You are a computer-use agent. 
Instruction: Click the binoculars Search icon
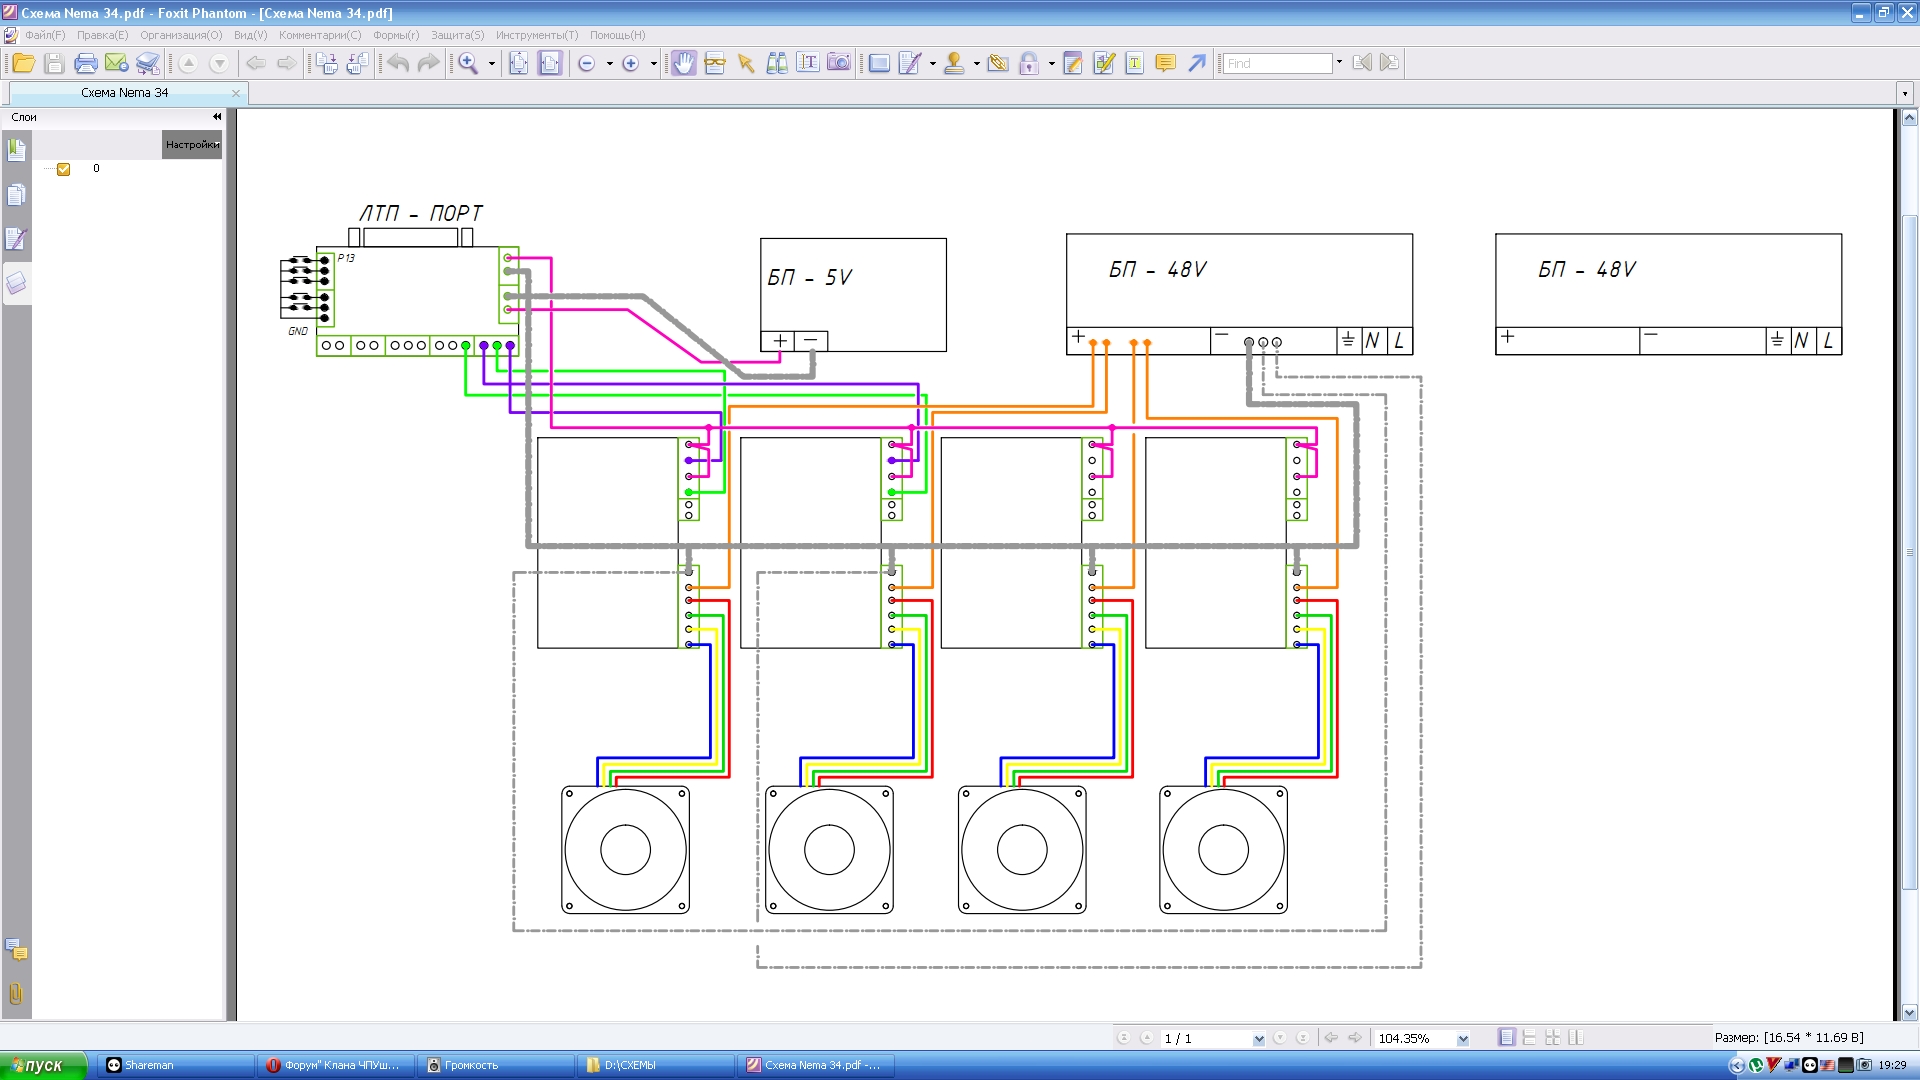point(777,63)
